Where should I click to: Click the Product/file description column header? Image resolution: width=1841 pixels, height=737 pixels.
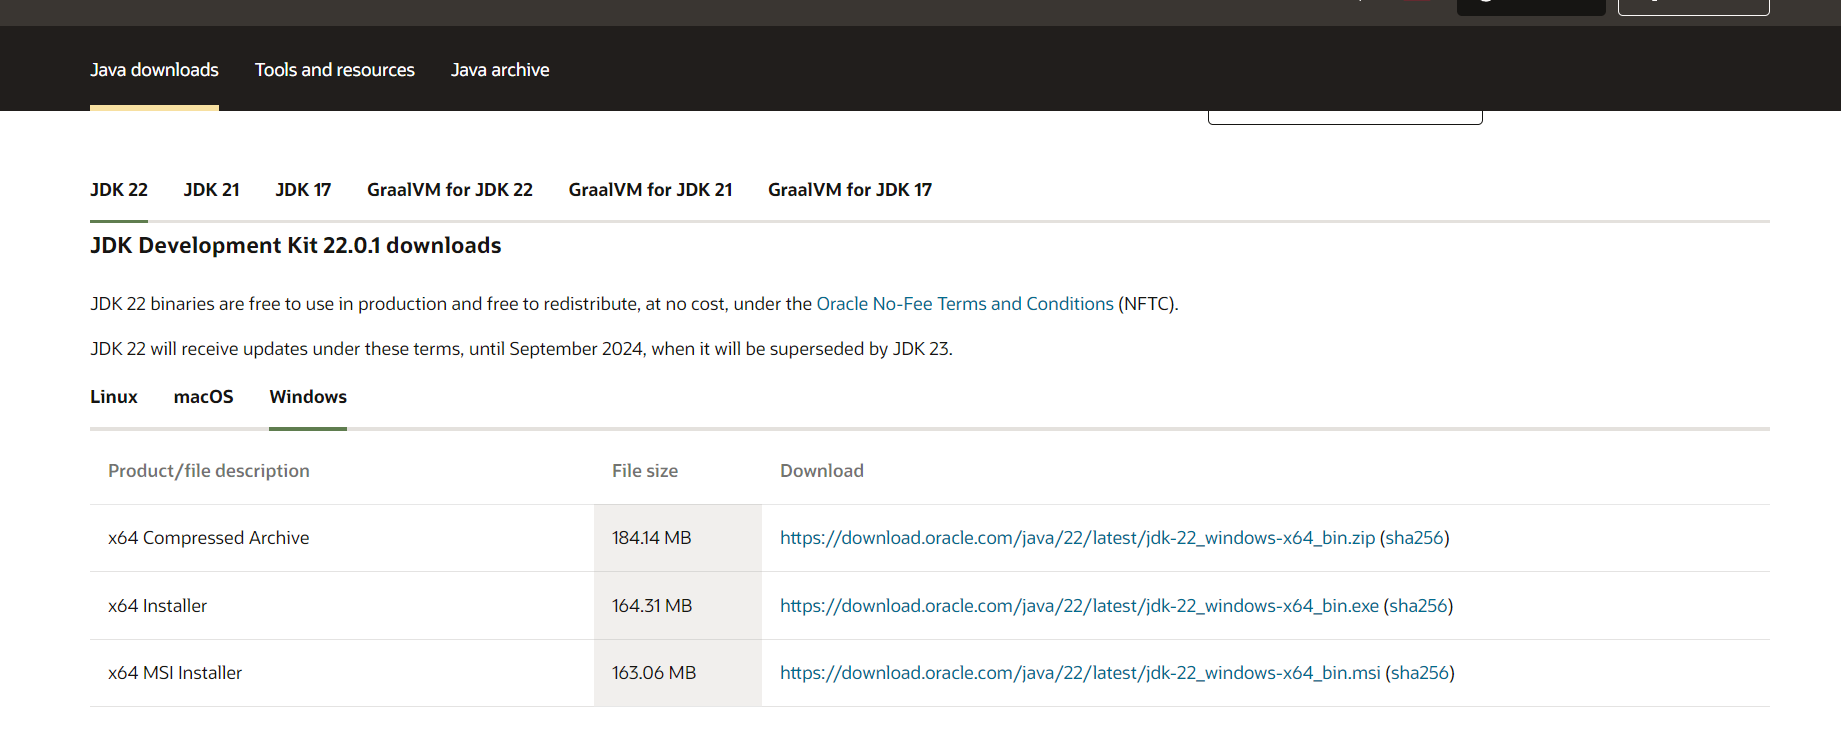(209, 471)
